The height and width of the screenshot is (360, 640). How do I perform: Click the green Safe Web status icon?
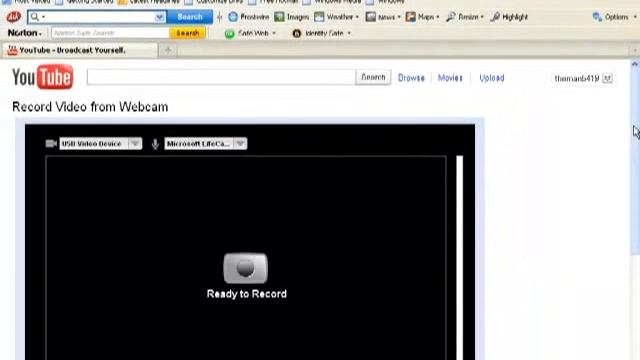point(229,33)
